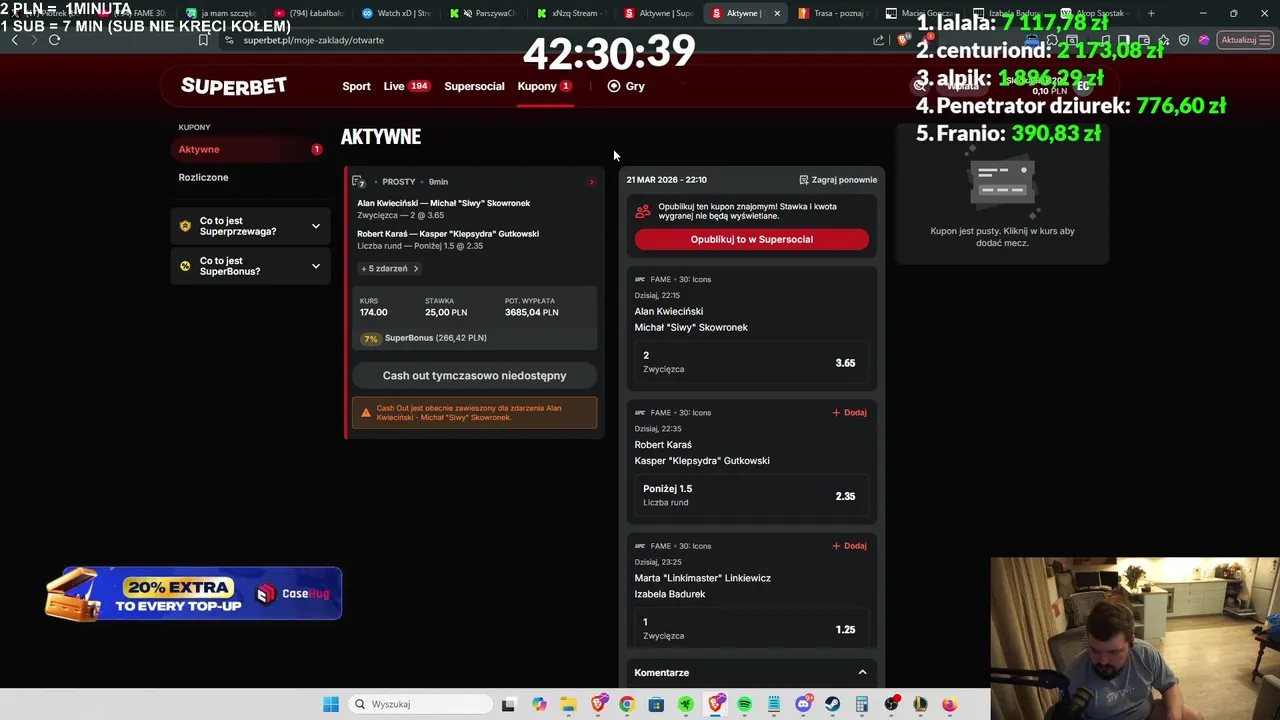Open Discord from the taskbar
1280x720 pixels.
pos(803,704)
